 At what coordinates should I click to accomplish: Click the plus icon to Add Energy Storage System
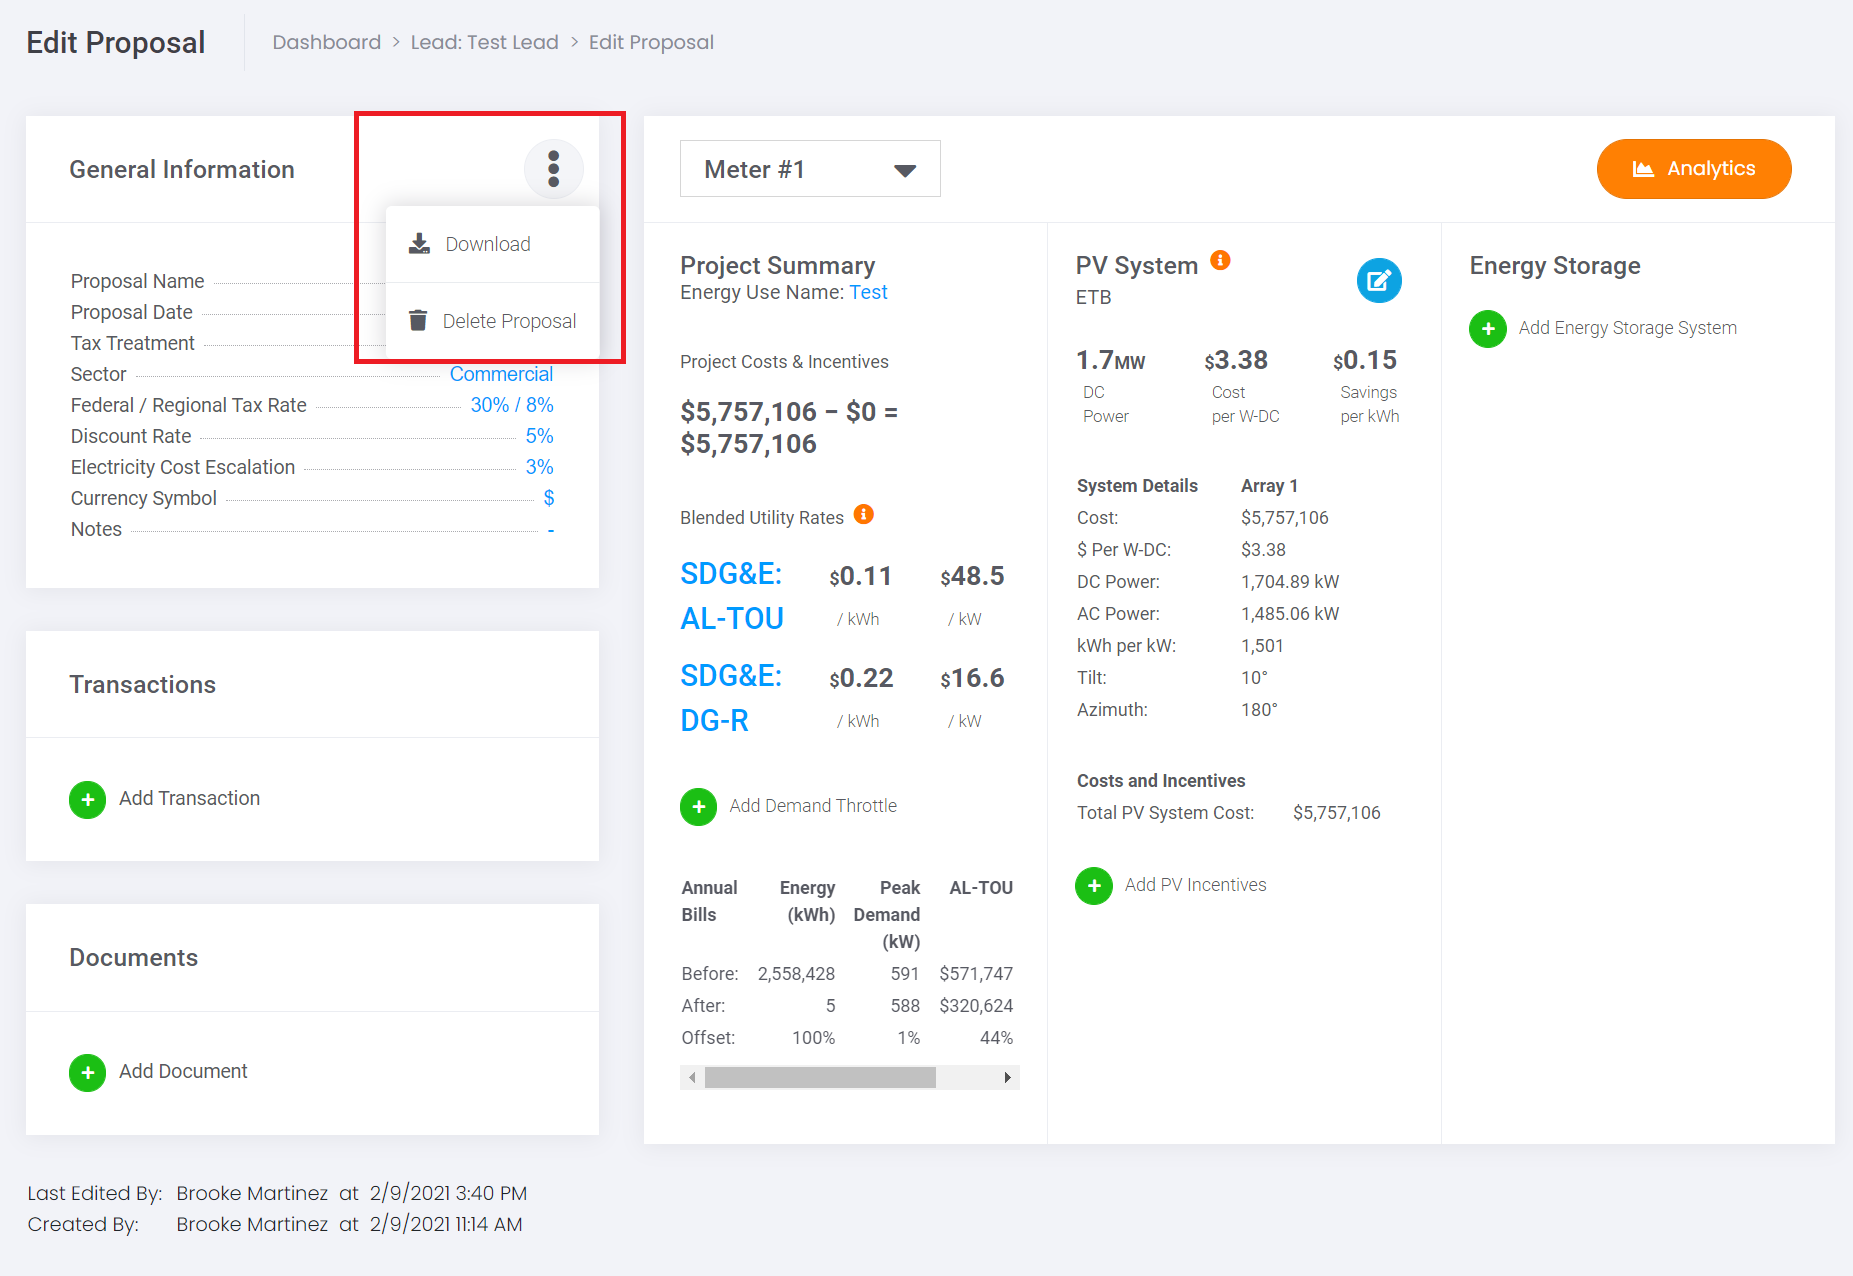pos(1487,328)
